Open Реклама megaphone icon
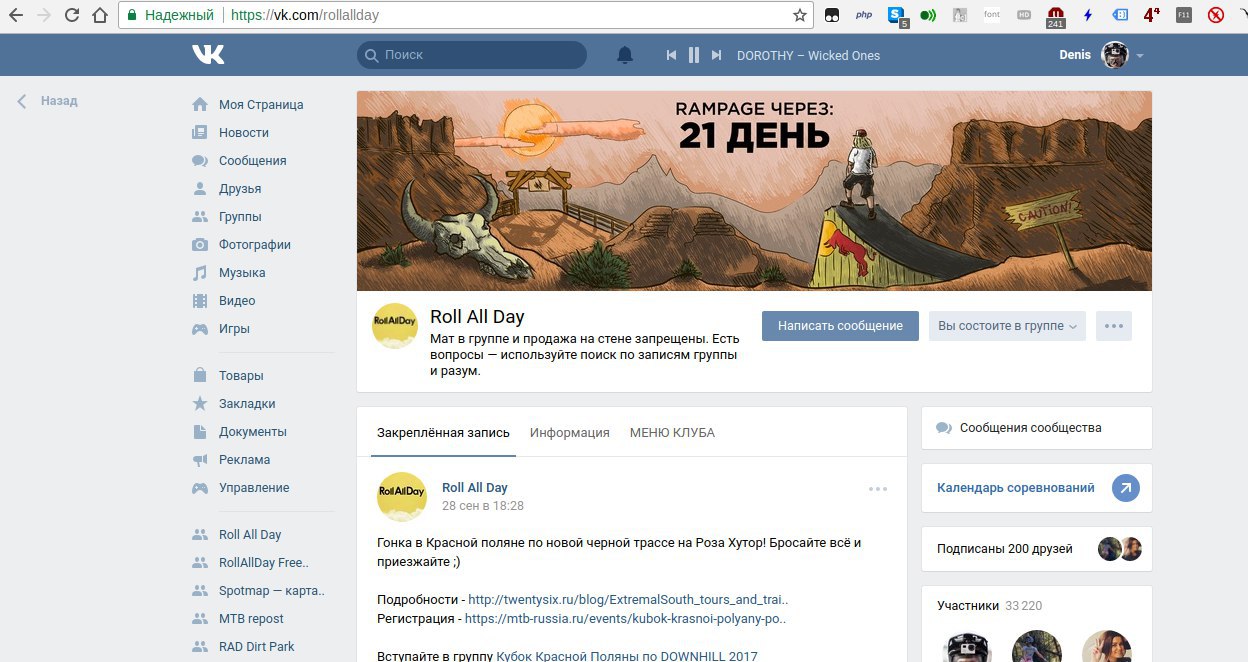Viewport: 1248px width, 662px height. coord(200,460)
